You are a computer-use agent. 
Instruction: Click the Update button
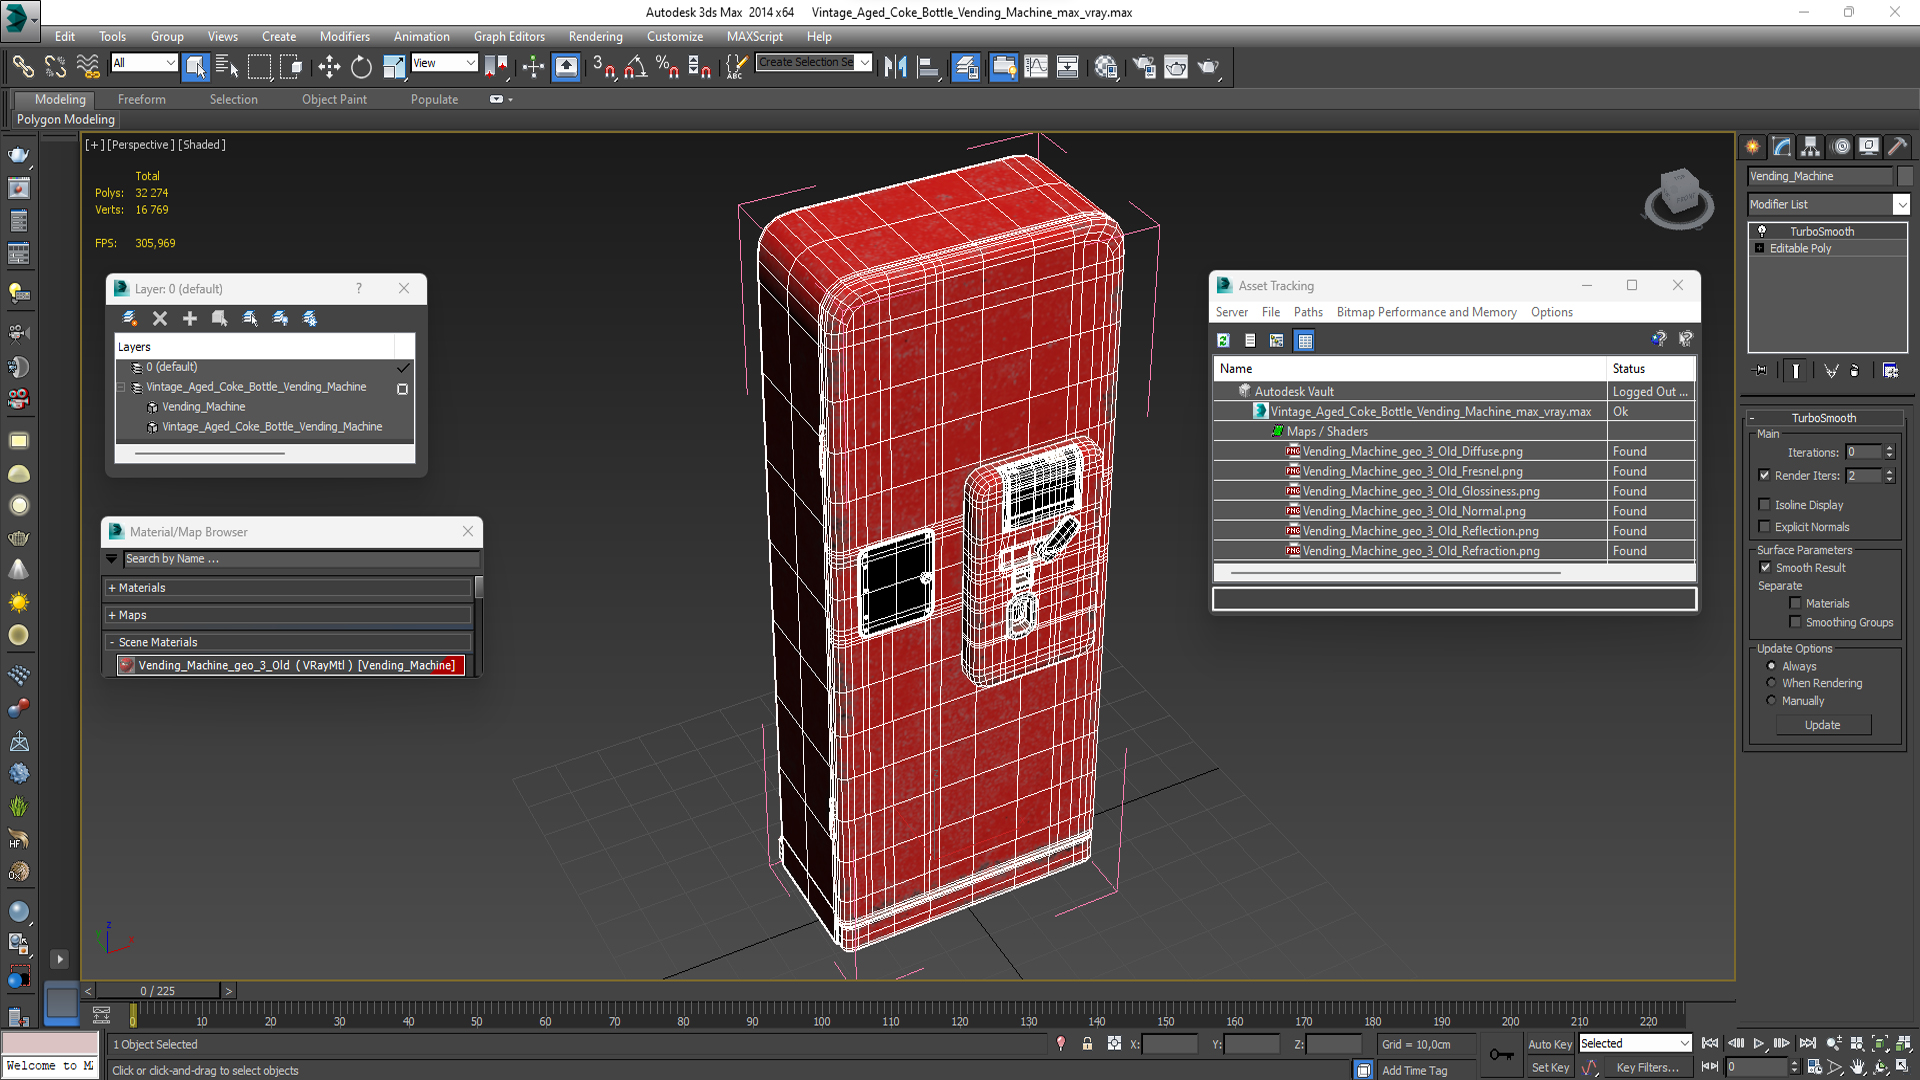(1822, 725)
